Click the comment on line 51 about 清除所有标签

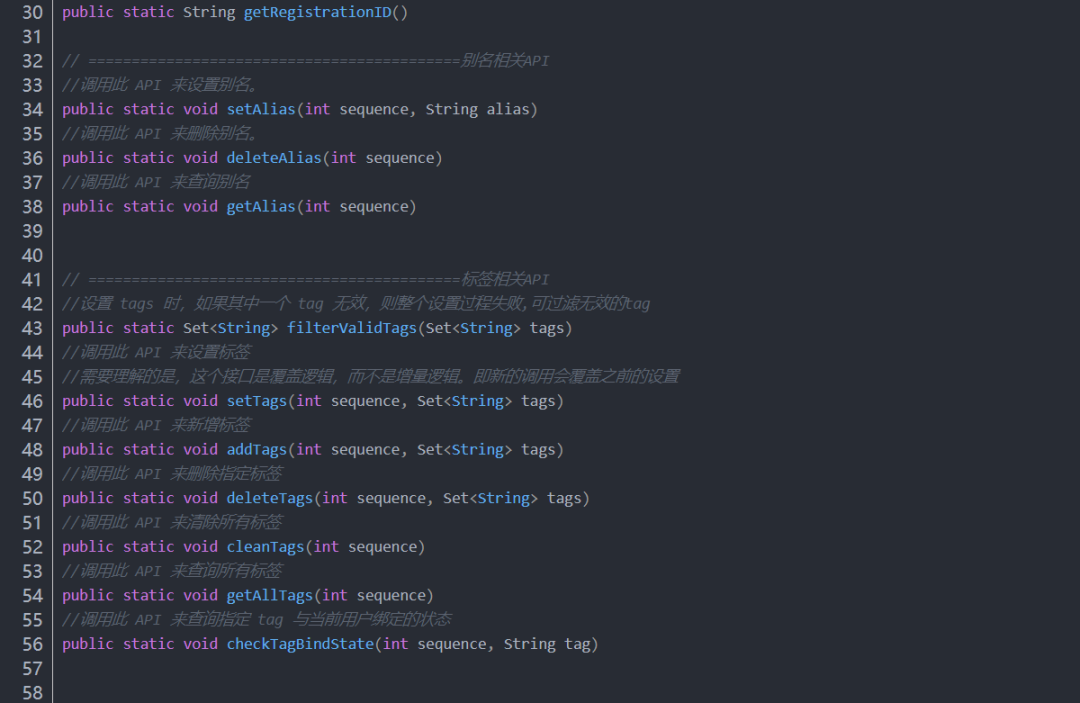coord(172,523)
